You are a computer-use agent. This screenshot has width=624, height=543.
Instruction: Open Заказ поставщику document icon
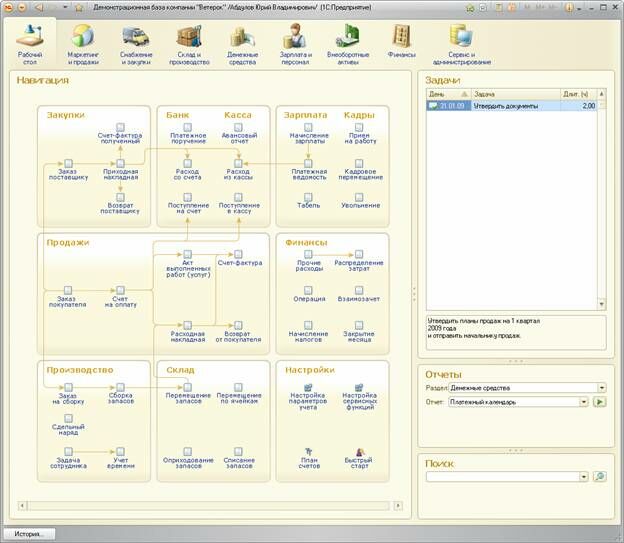click(x=68, y=162)
